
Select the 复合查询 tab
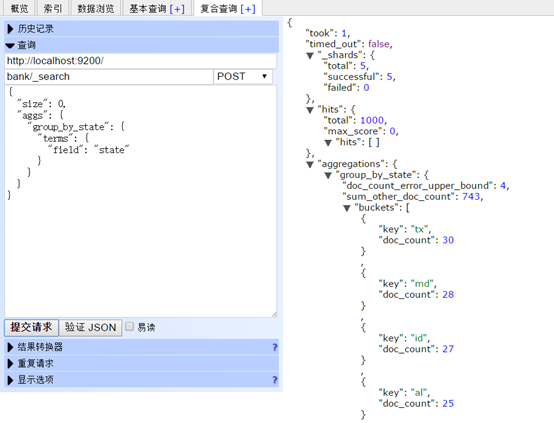[218, 8]
